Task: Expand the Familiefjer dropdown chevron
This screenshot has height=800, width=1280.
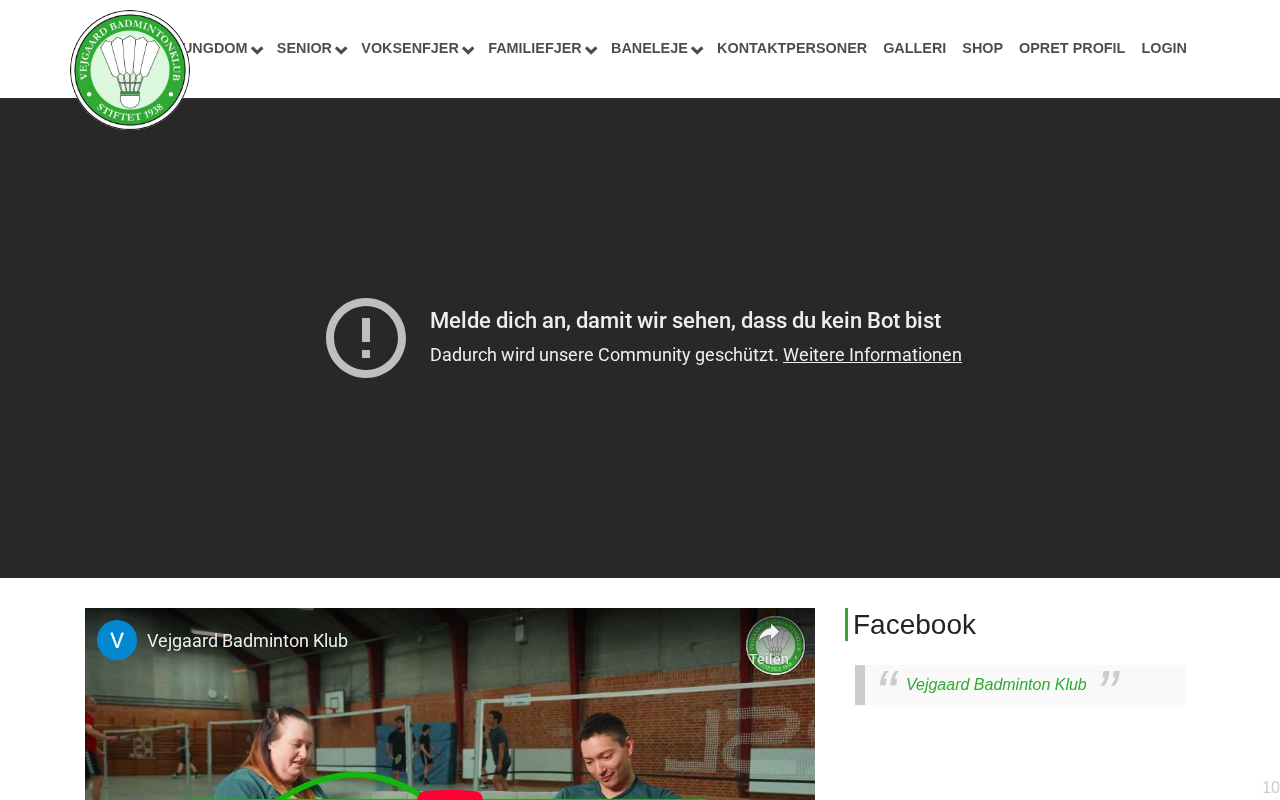Action: 591,49
